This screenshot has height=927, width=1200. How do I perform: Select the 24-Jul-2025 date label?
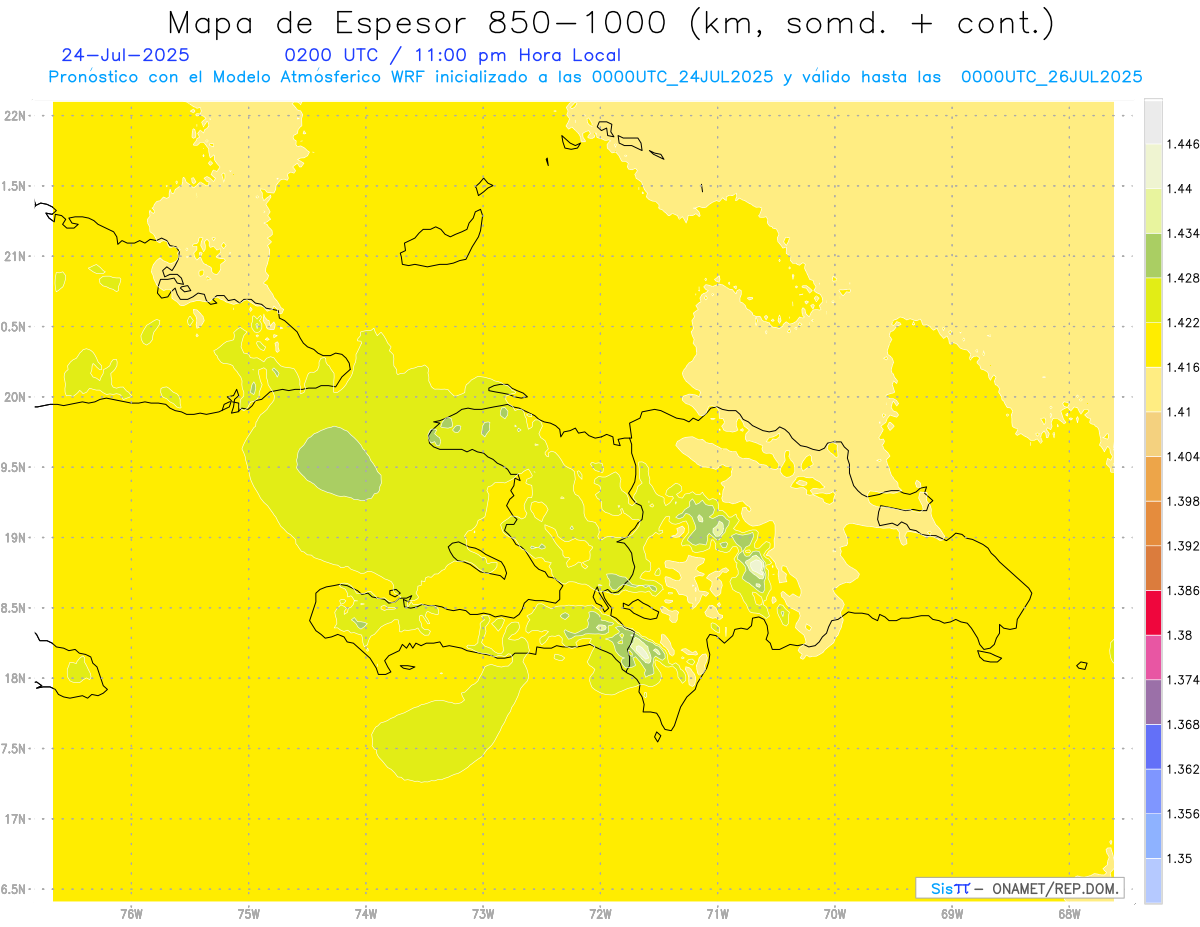click(x=124, y=56)
